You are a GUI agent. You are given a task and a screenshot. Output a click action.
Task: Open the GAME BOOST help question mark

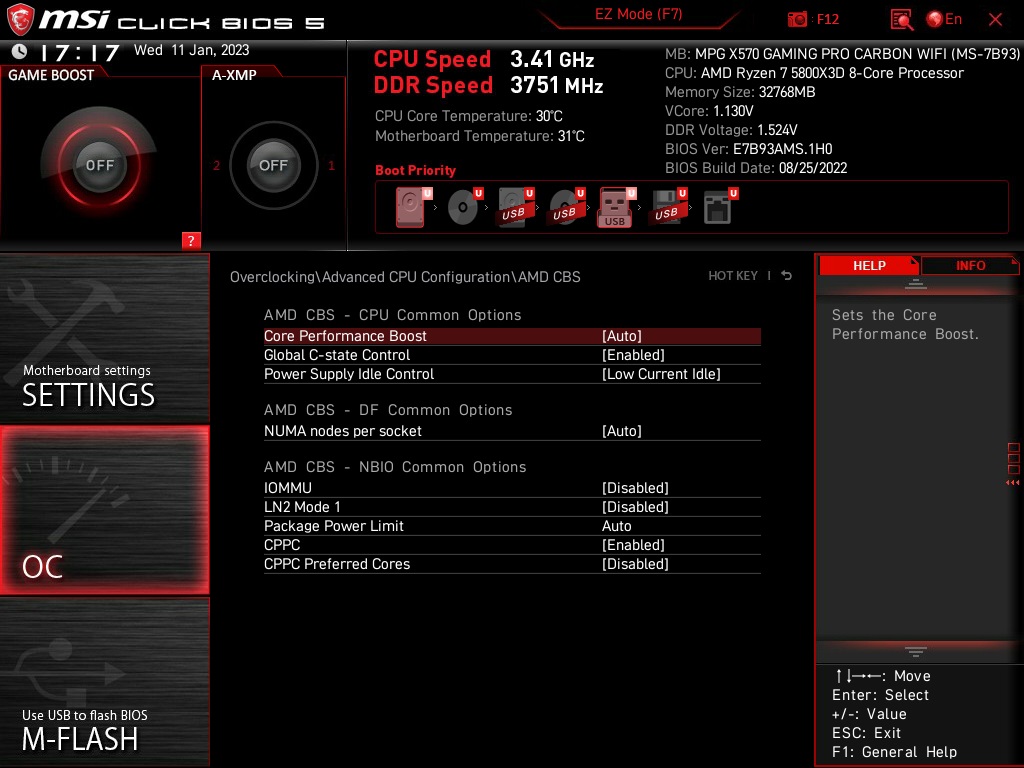click(x=191, y=240)
